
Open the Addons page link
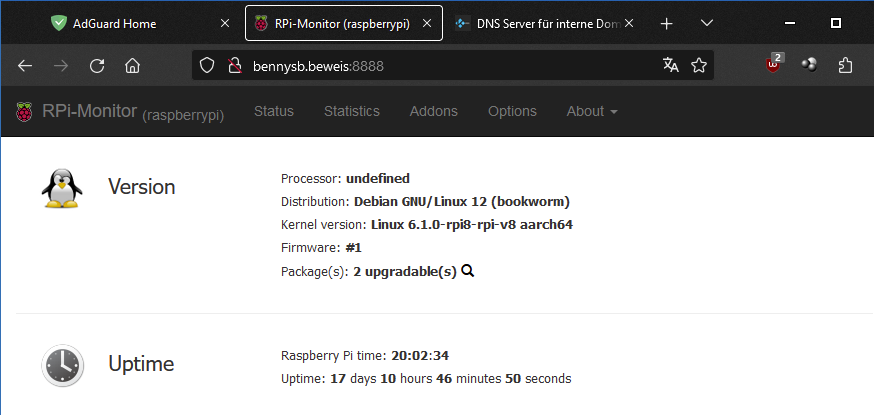pyautogui.click(x=434, y=111)
